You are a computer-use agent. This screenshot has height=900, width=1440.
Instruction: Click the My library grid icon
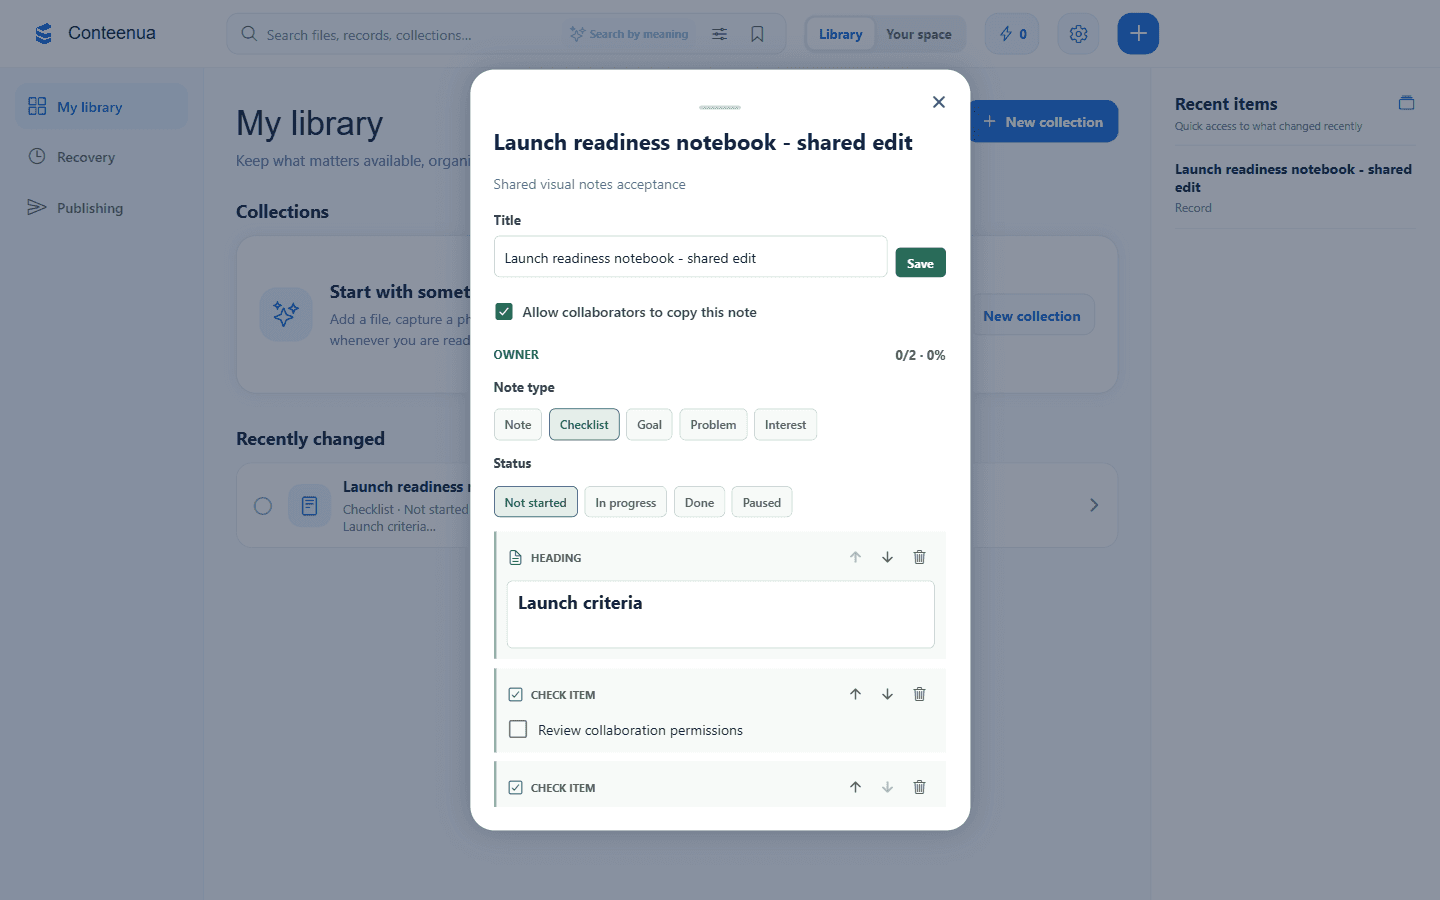tap(37, 106)
